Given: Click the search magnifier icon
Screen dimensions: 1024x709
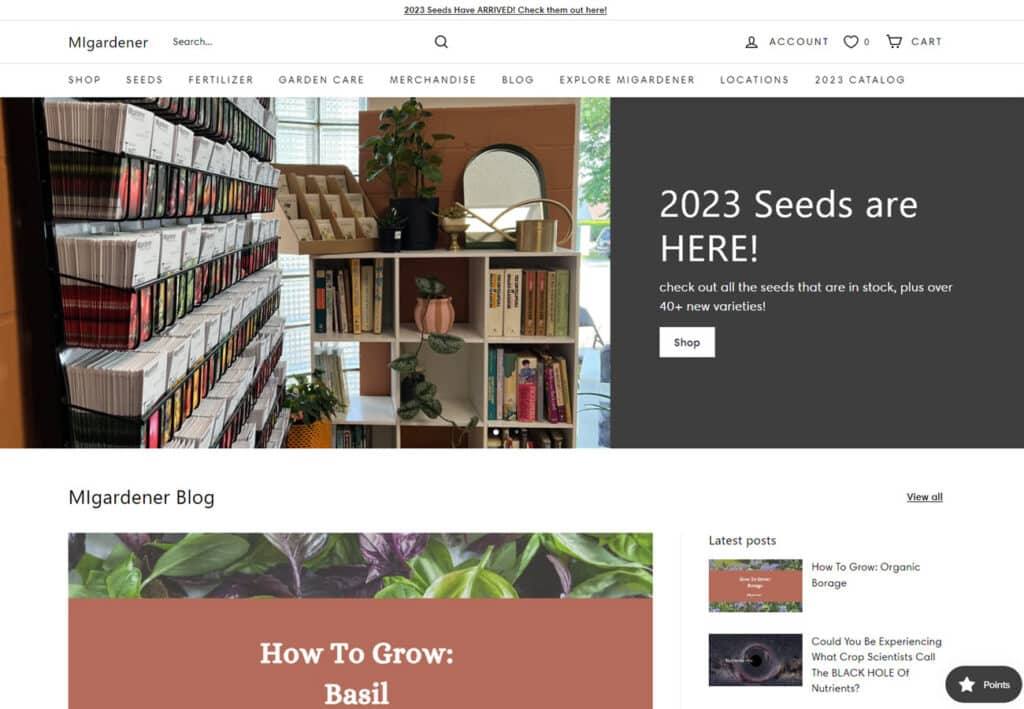Looking at the screenshot, I should point(441,42).
